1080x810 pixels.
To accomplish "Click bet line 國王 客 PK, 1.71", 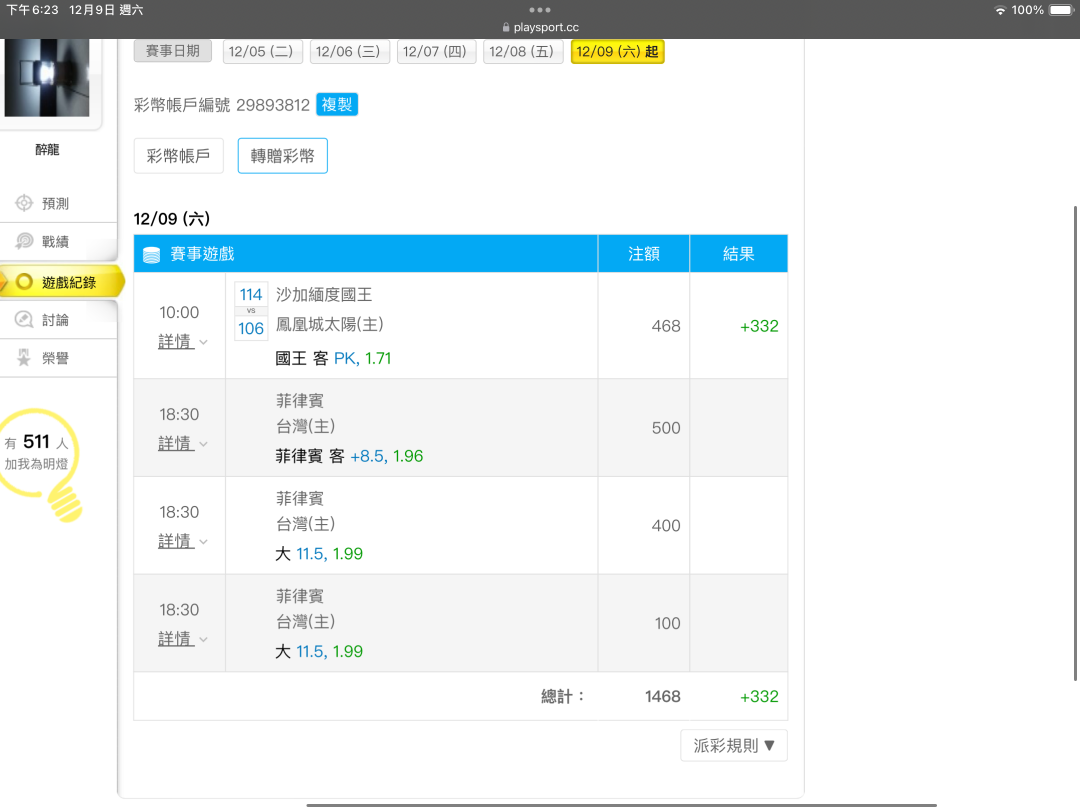I will pyautogui.click(x=333, y=358).
